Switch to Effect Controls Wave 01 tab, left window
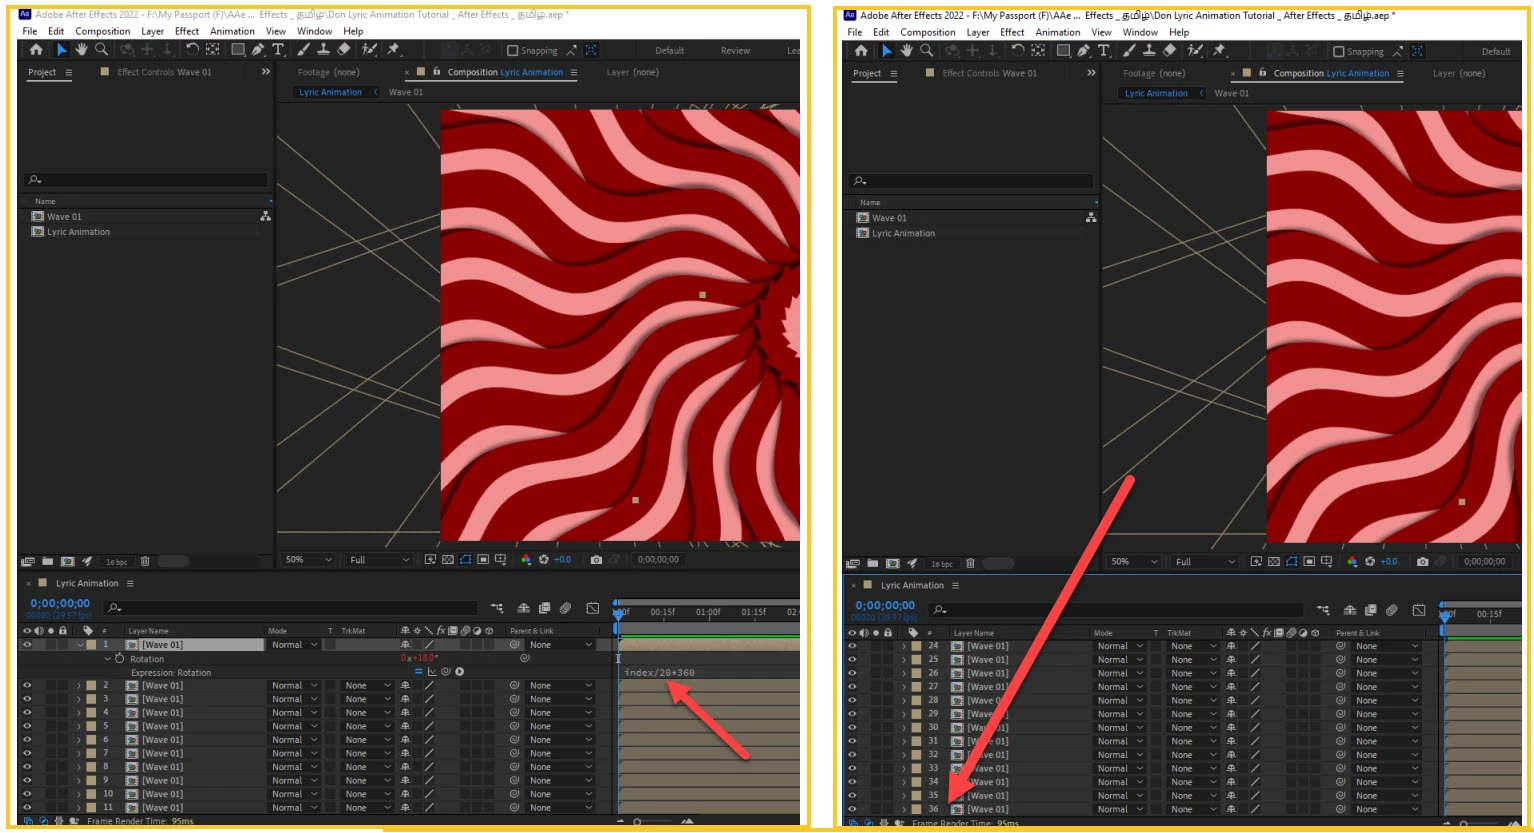 click(164, 72)
